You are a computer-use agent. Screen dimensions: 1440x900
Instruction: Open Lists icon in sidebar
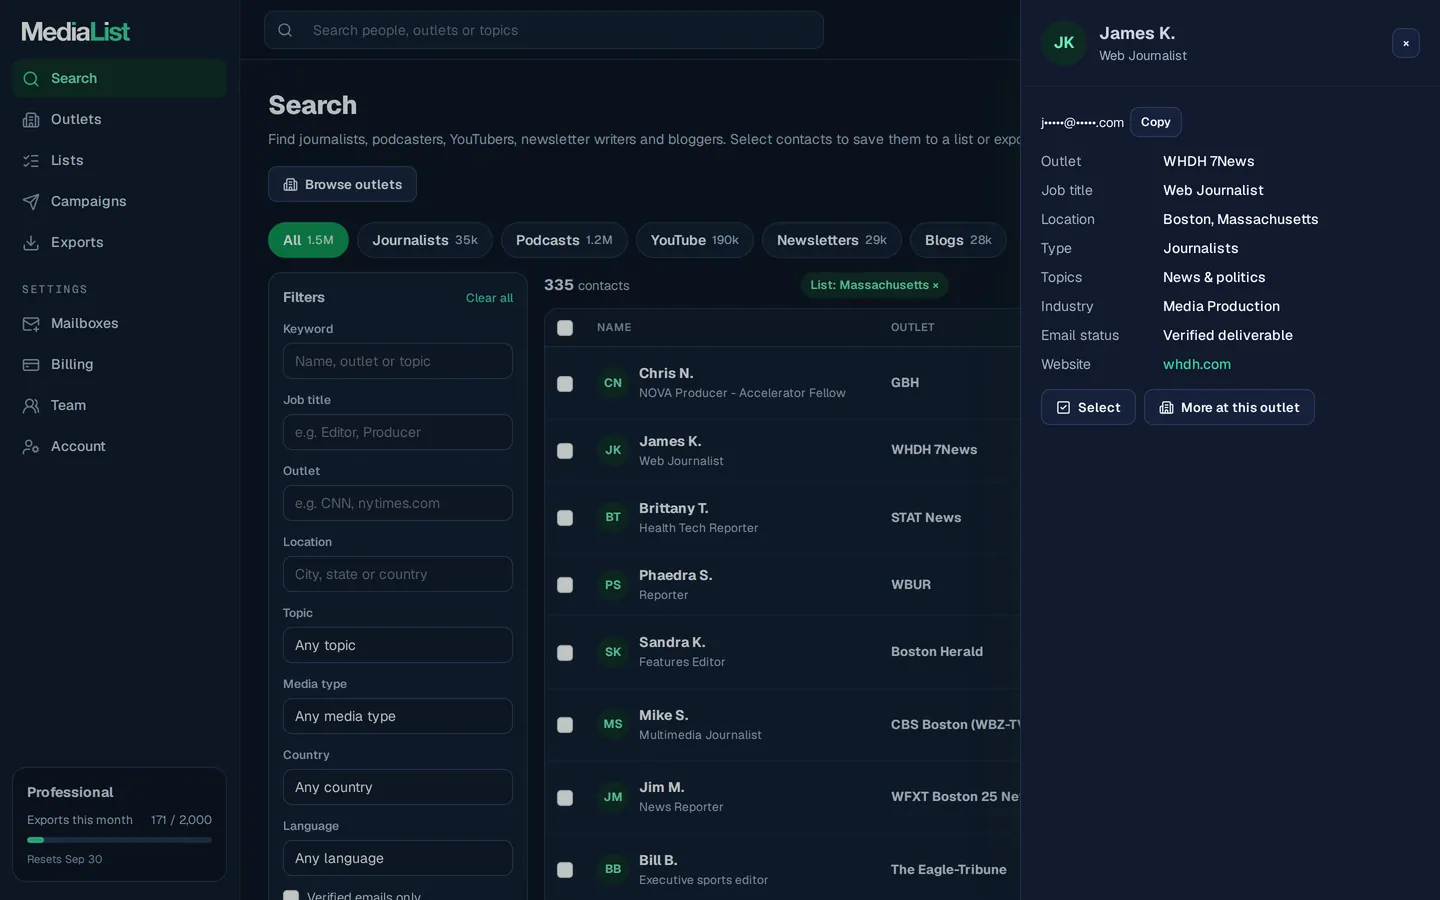coord(31,161)
